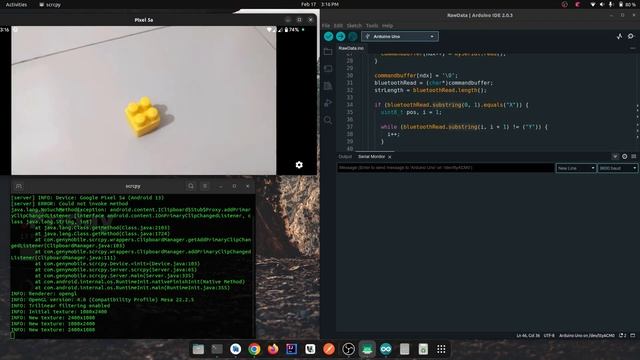Click 'INFO: Renderer: opengl' line in the terminal
Image resolution: width=640 pixels, height=360 pixels.
coord(44,293)
